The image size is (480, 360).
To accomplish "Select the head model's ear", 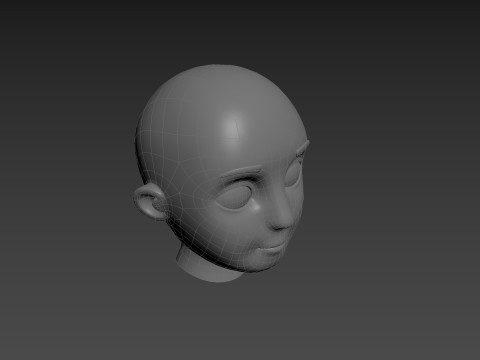I will coord(151,202).
